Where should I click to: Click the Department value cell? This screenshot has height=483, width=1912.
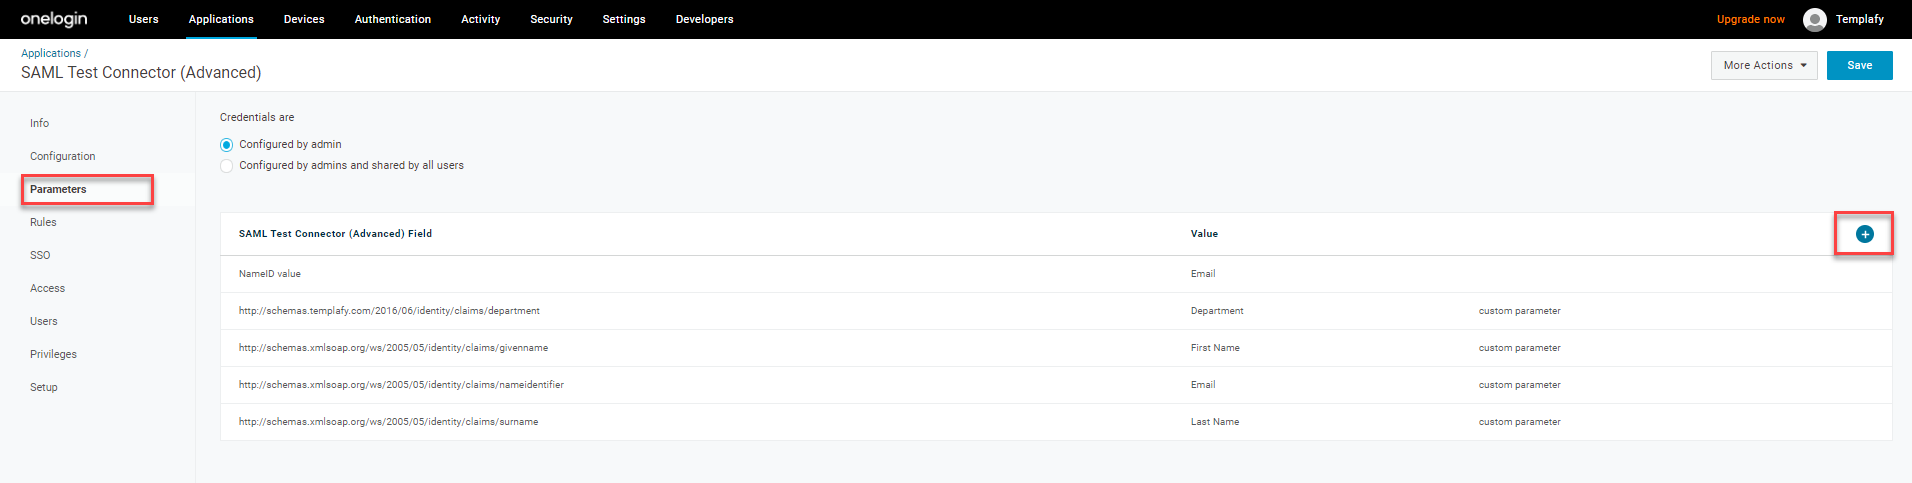tap(1217, 311)
